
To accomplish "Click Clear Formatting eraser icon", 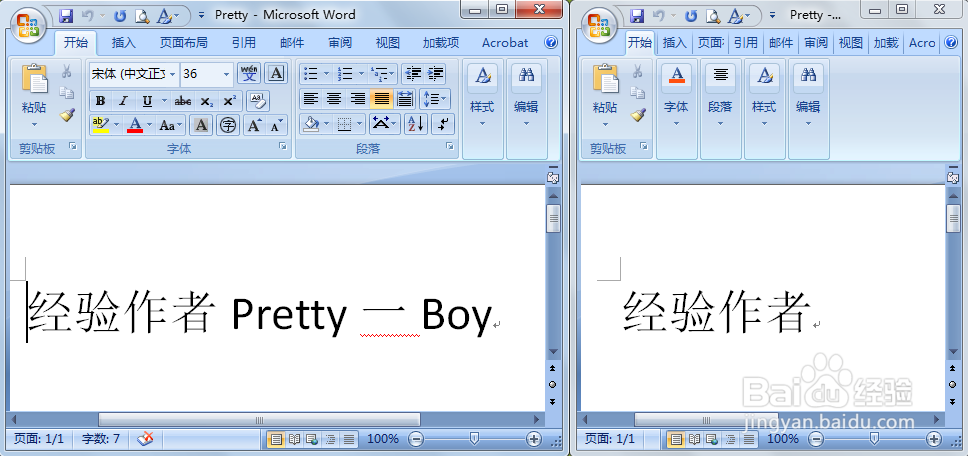I will (x=257, y=101).
